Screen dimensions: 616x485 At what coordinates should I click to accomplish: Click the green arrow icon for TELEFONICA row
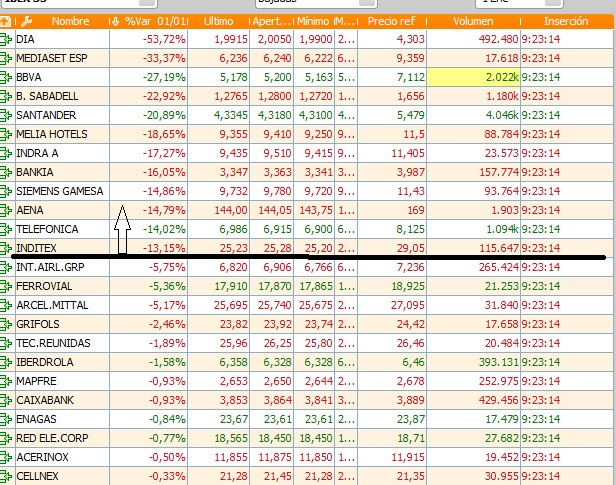click(x=6, y=229)
